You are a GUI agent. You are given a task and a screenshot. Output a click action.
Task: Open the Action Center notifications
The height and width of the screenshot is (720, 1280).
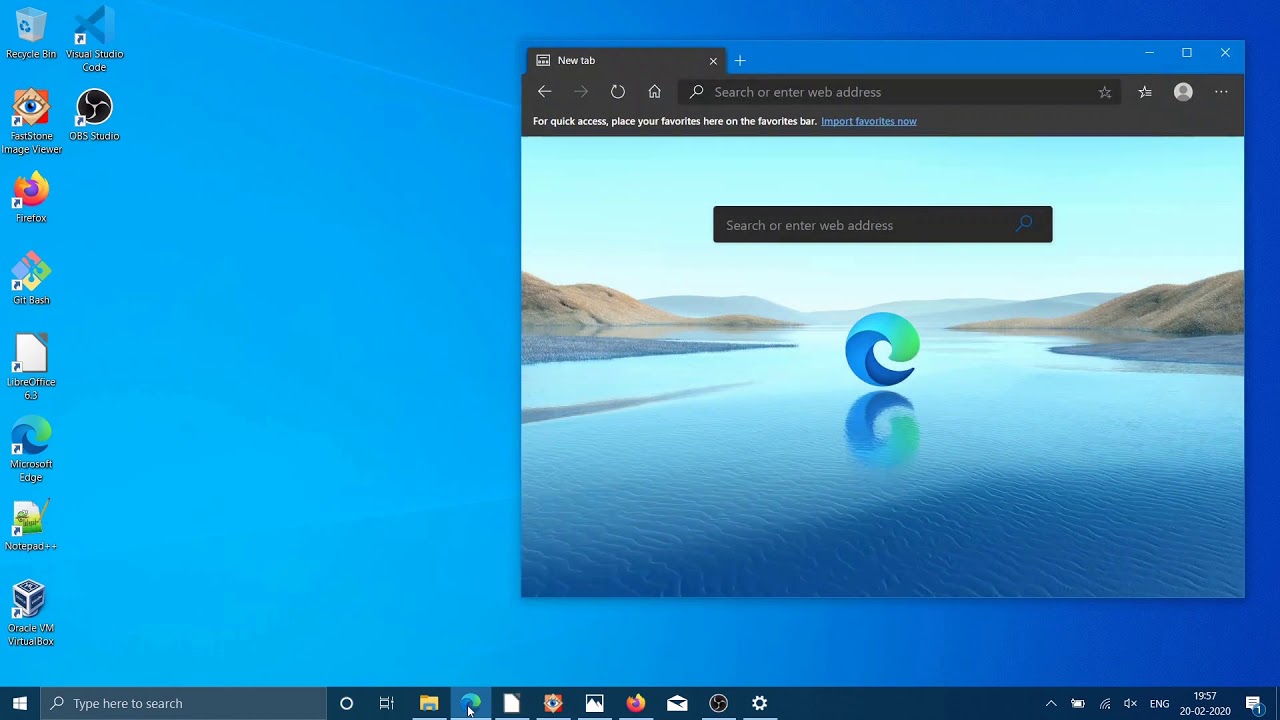click(1254, 703)
